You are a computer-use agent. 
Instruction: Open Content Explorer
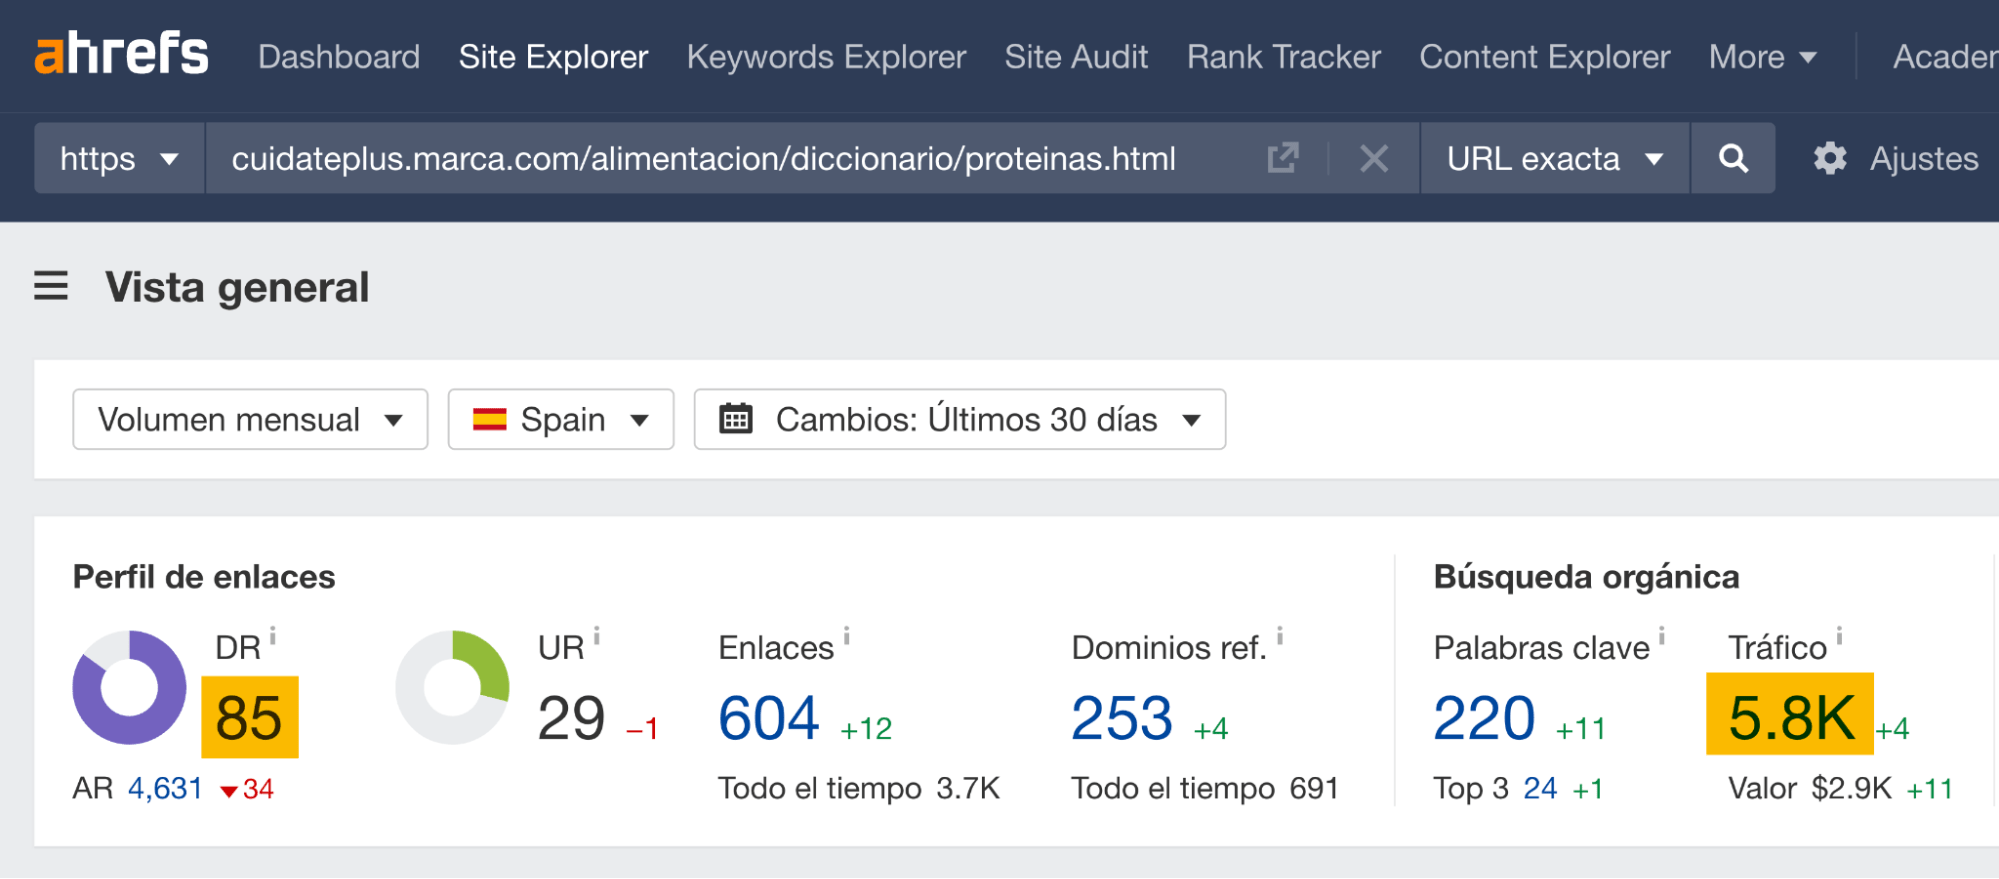tap(1544, 57)
